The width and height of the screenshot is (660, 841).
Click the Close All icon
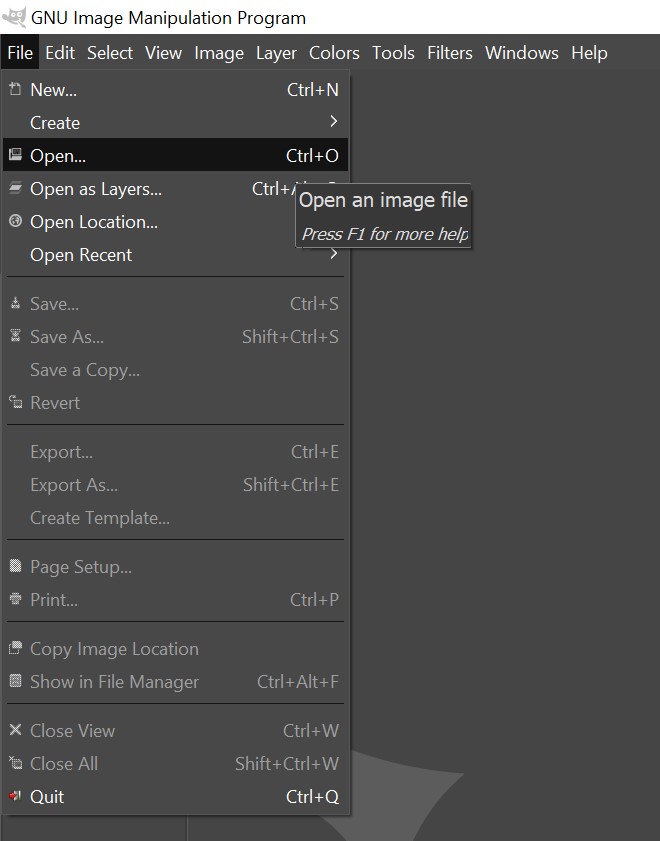coord(16,763)
